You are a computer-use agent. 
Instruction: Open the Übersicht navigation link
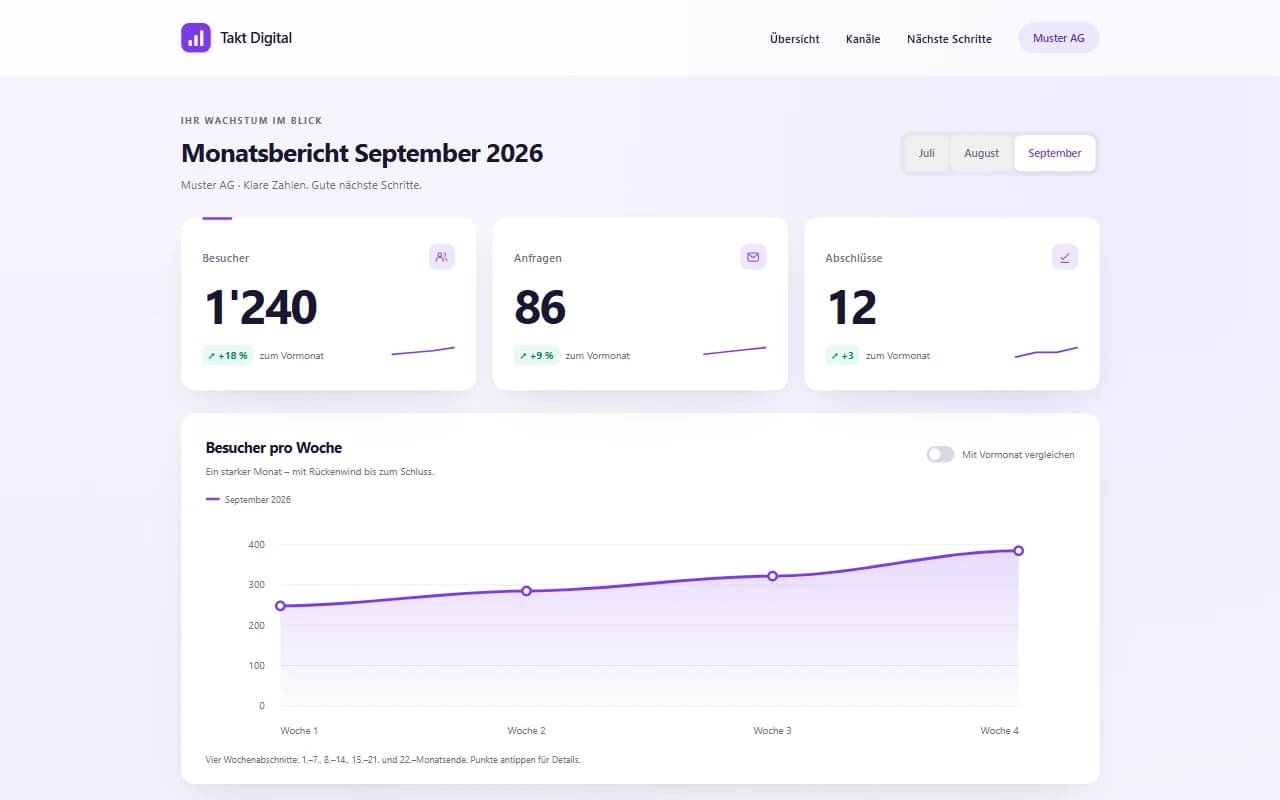795,39
